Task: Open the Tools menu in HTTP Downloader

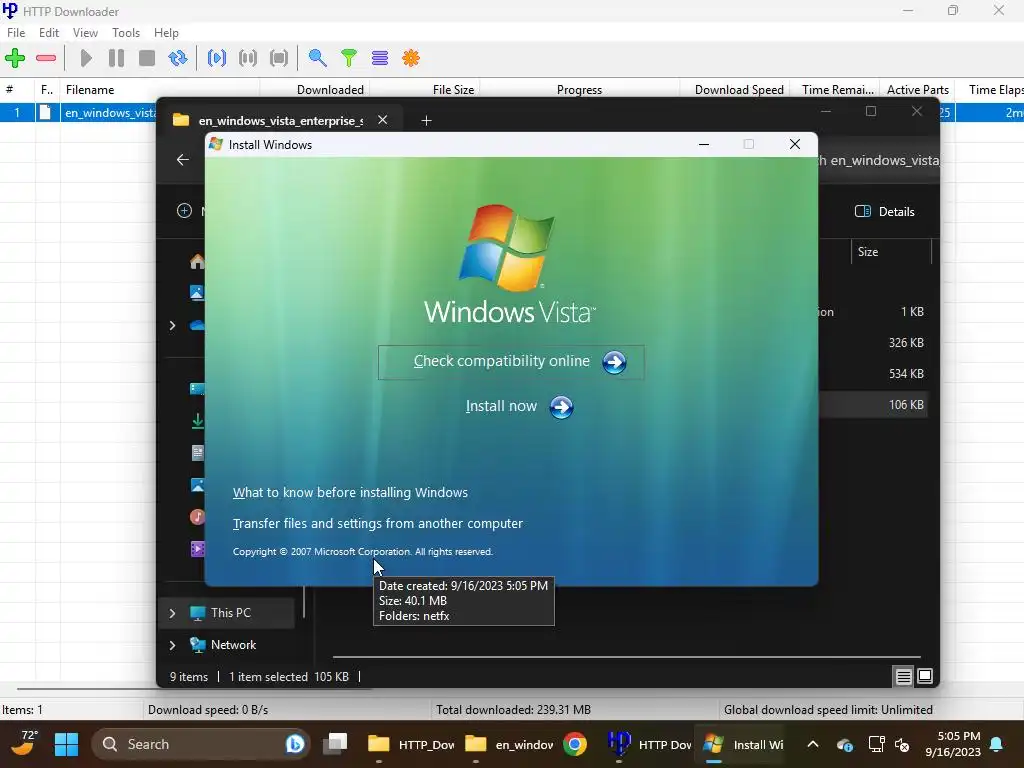Action: (126, 33)
